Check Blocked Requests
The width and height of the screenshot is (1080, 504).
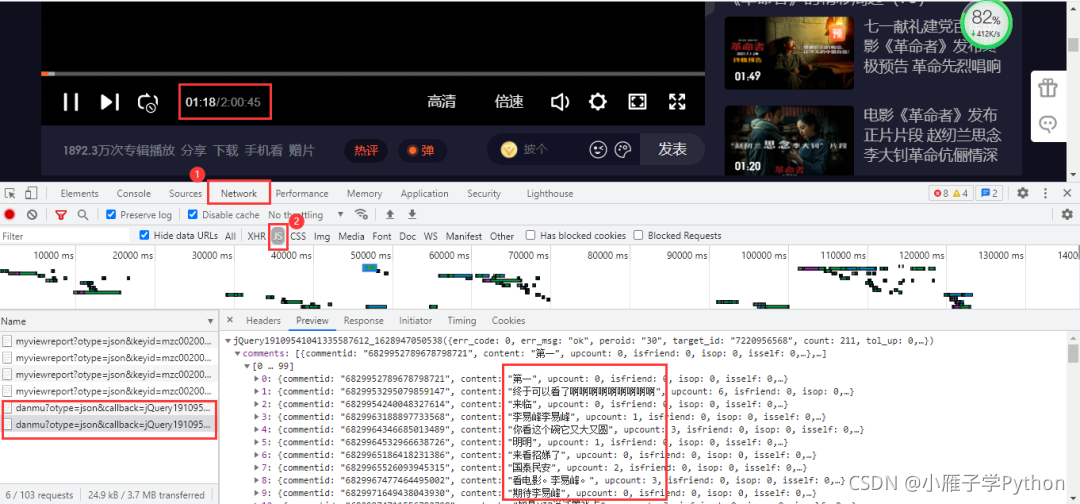tap(638, 235)
